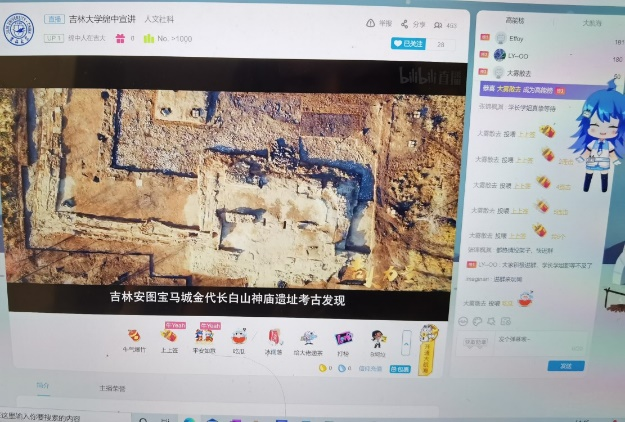The image size is (625, 422).
Task: Open the 主播荣誉 tab
Action: tap(112, 387)
